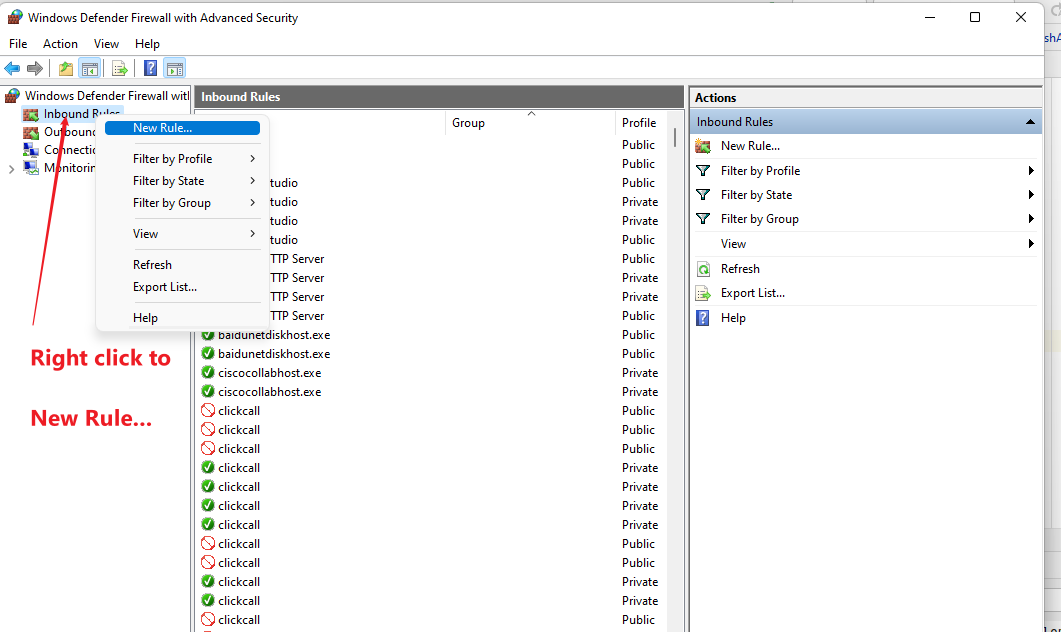1061x632 pixels.
Task: Expand the Filter by State arrow in Actions
Action: [1031, 195]
